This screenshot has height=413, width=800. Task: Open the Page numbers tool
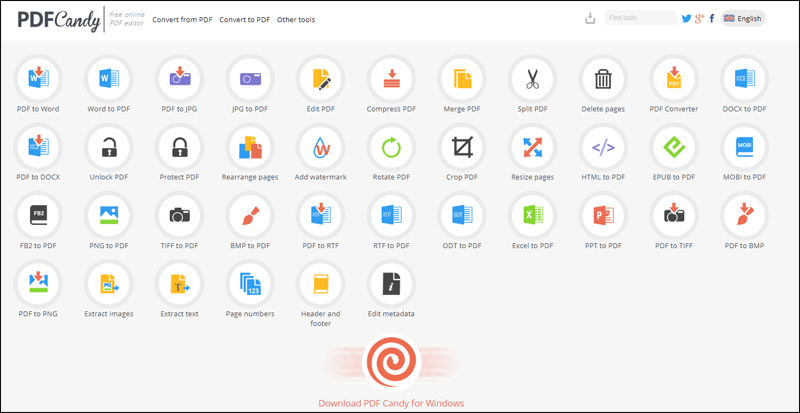click(x=250, y=284)
